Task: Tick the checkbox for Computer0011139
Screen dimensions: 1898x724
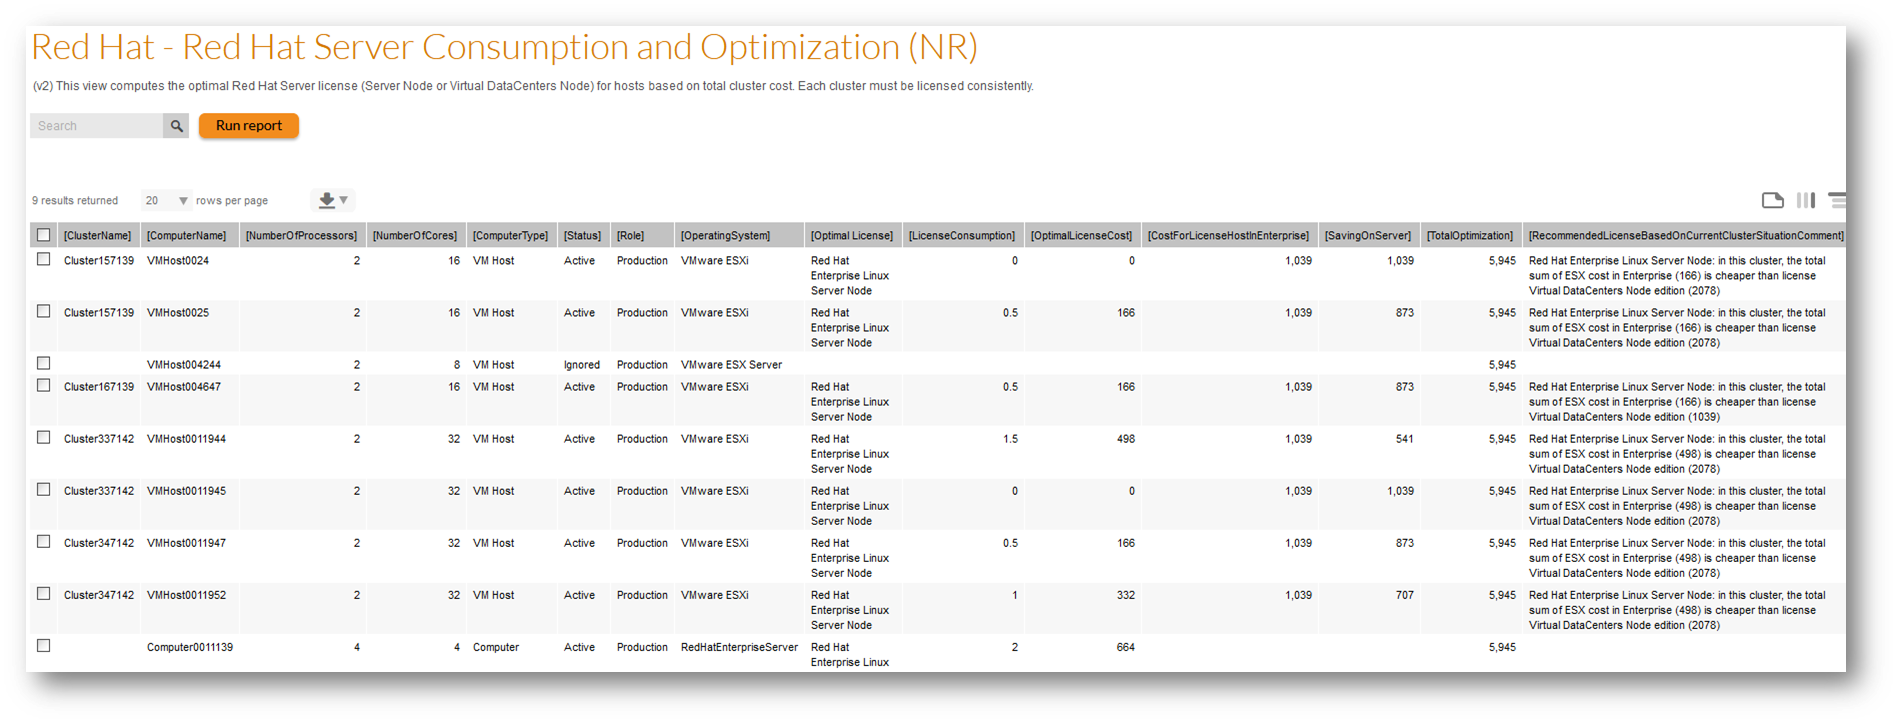Action: point(43,645)
